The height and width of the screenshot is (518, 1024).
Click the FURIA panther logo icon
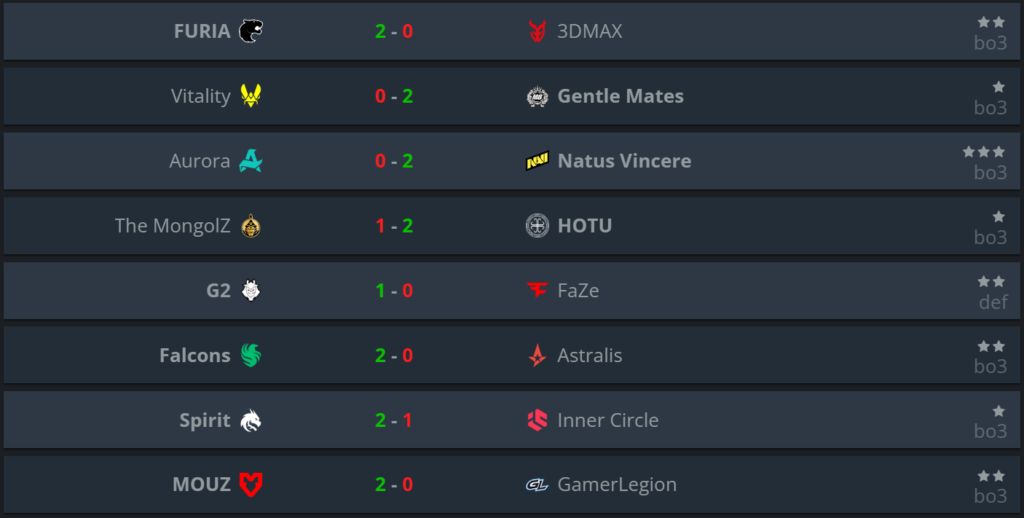pos(250,31)
